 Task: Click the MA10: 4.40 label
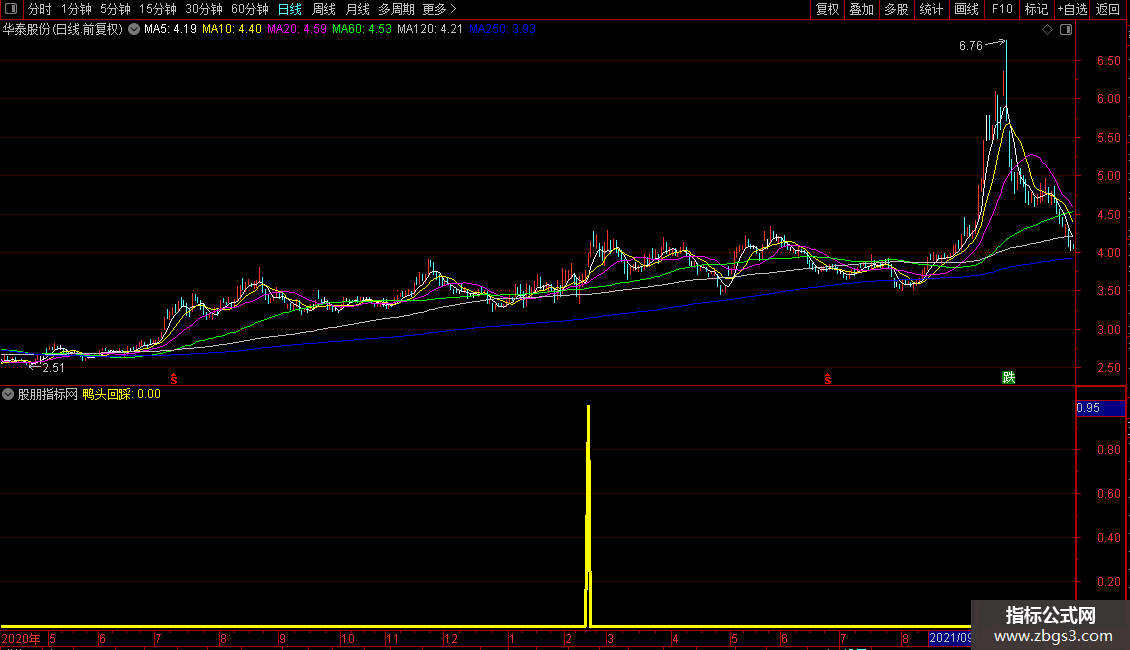click(232, 29)
